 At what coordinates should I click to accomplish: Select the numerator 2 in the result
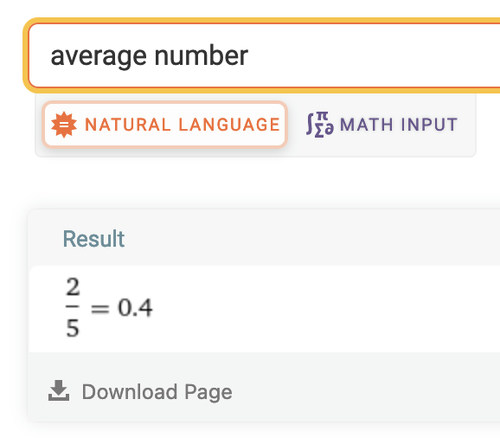pyautogui.click(x=73, y=287)
